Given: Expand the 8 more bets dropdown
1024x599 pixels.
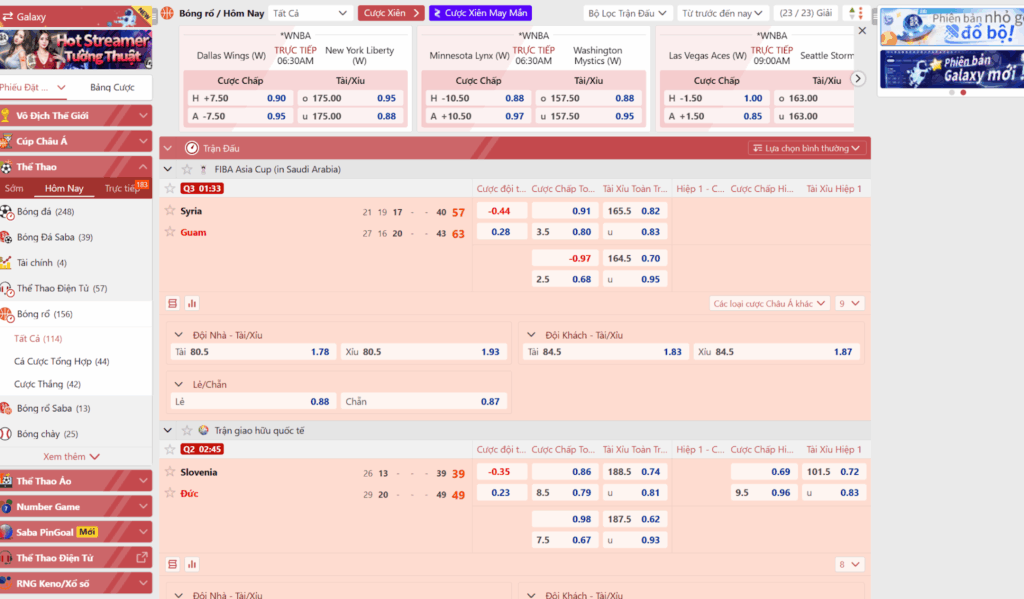Looking at the screenshot, I should (849, 564).
